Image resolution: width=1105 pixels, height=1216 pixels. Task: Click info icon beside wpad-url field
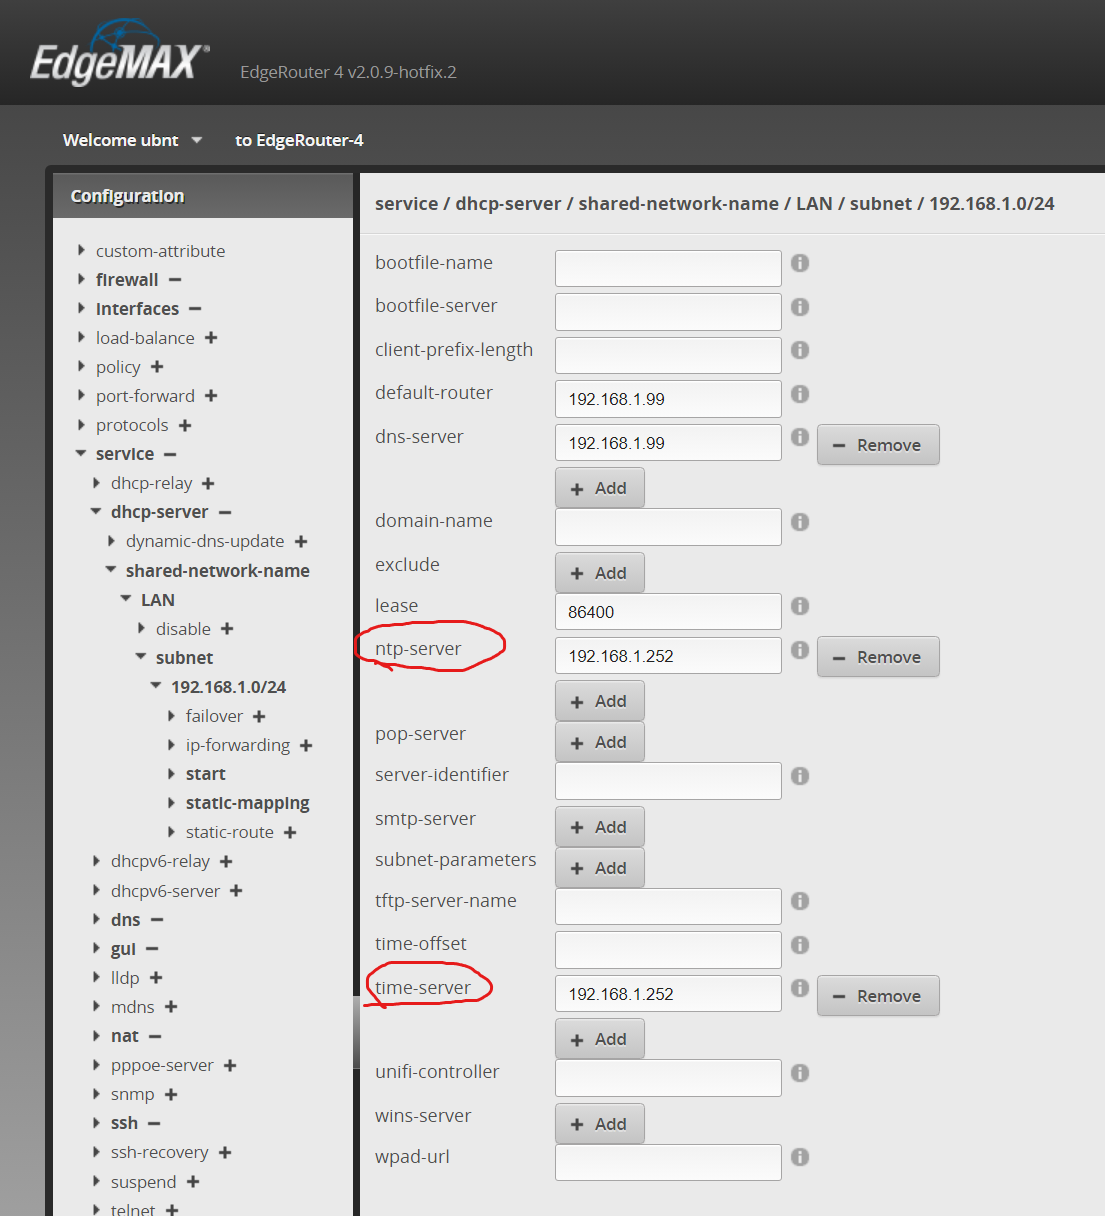800,1157
